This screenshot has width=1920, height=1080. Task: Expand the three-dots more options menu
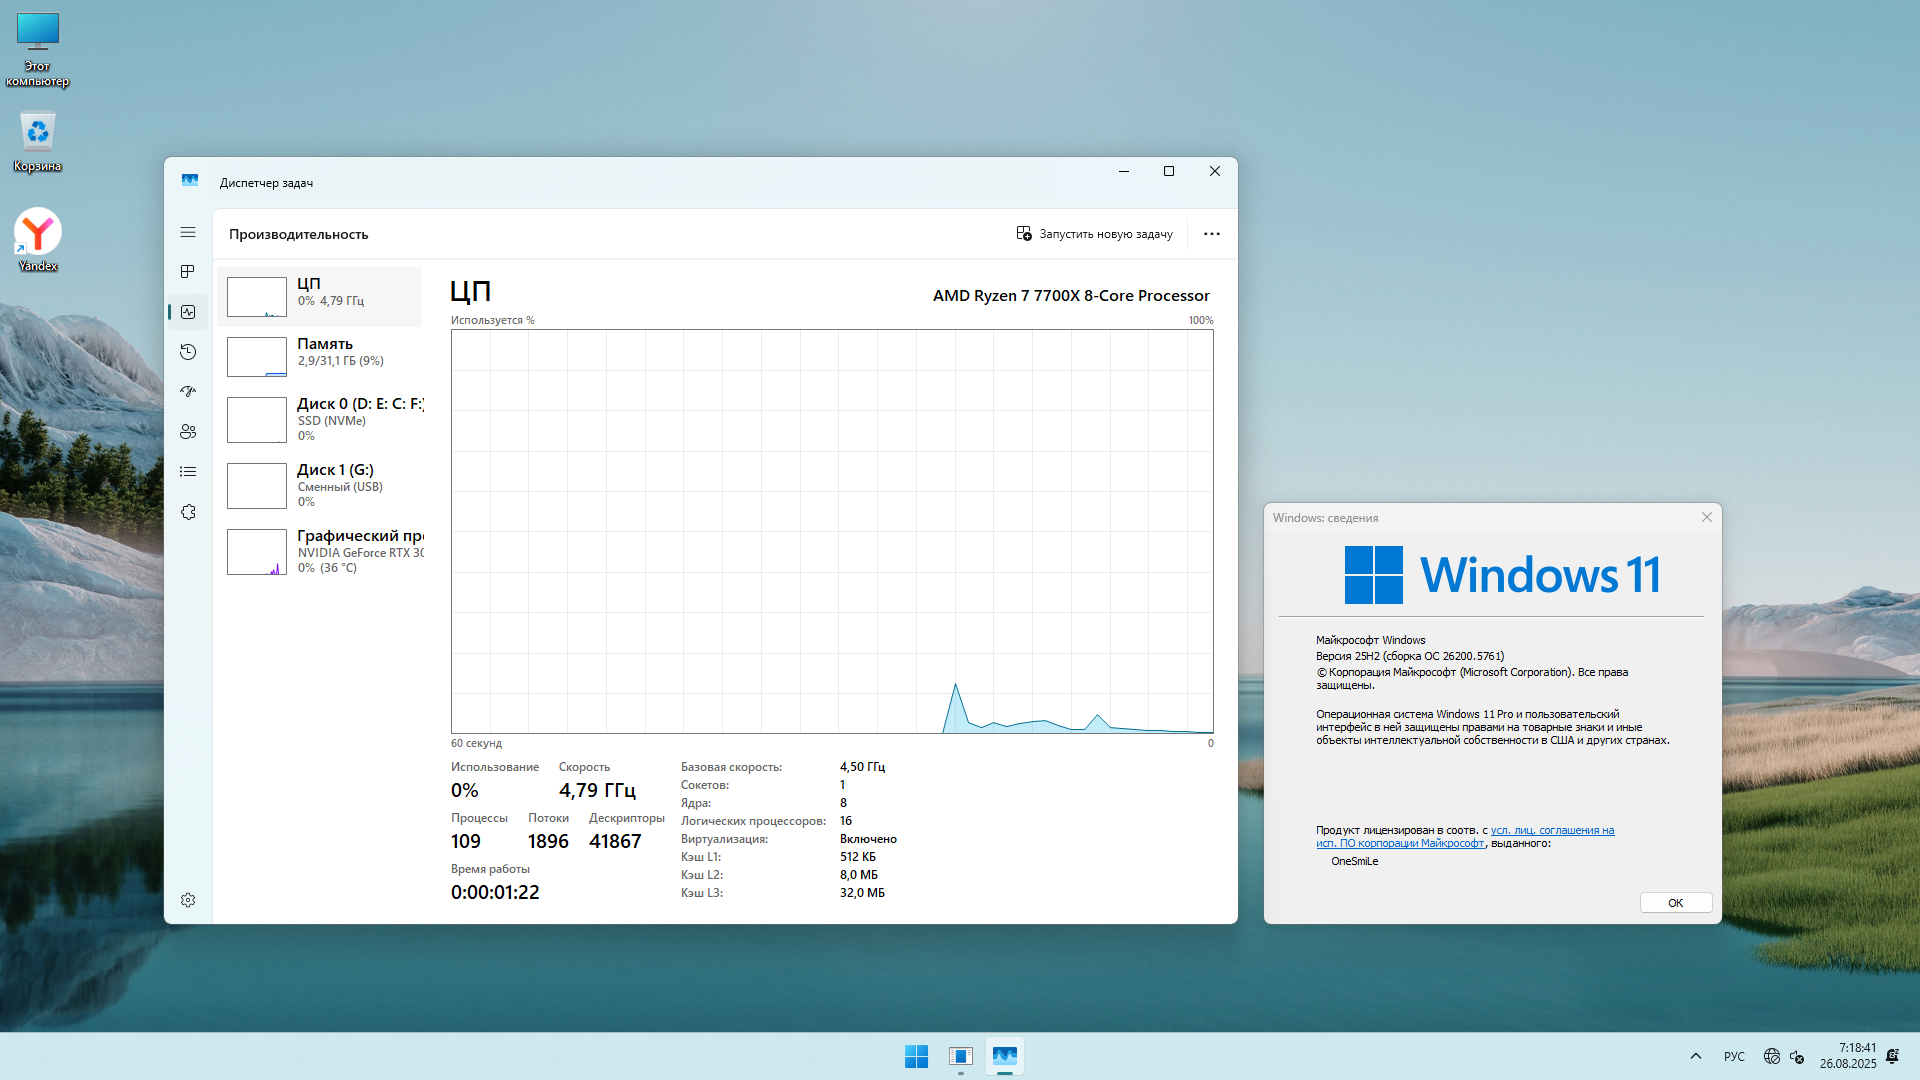tap(1211, 234)
